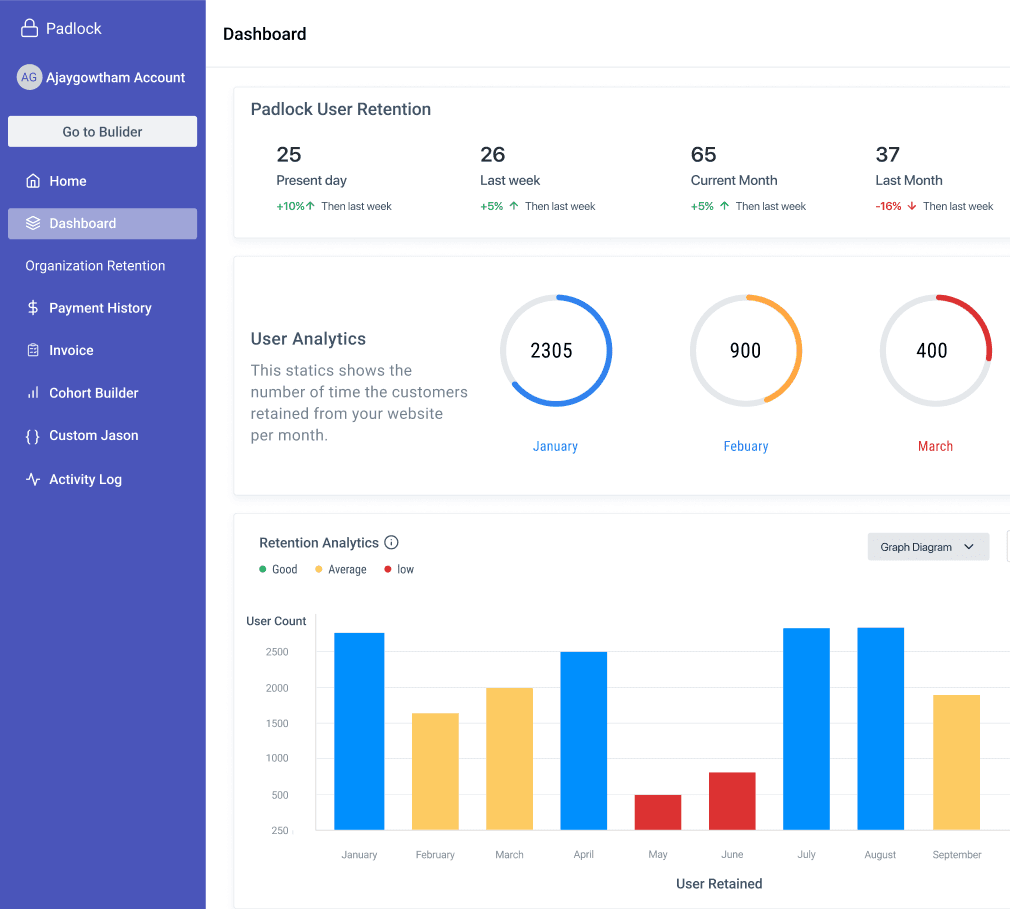Click the AG account avatar
1010x909 pixels.
point(29,77)
